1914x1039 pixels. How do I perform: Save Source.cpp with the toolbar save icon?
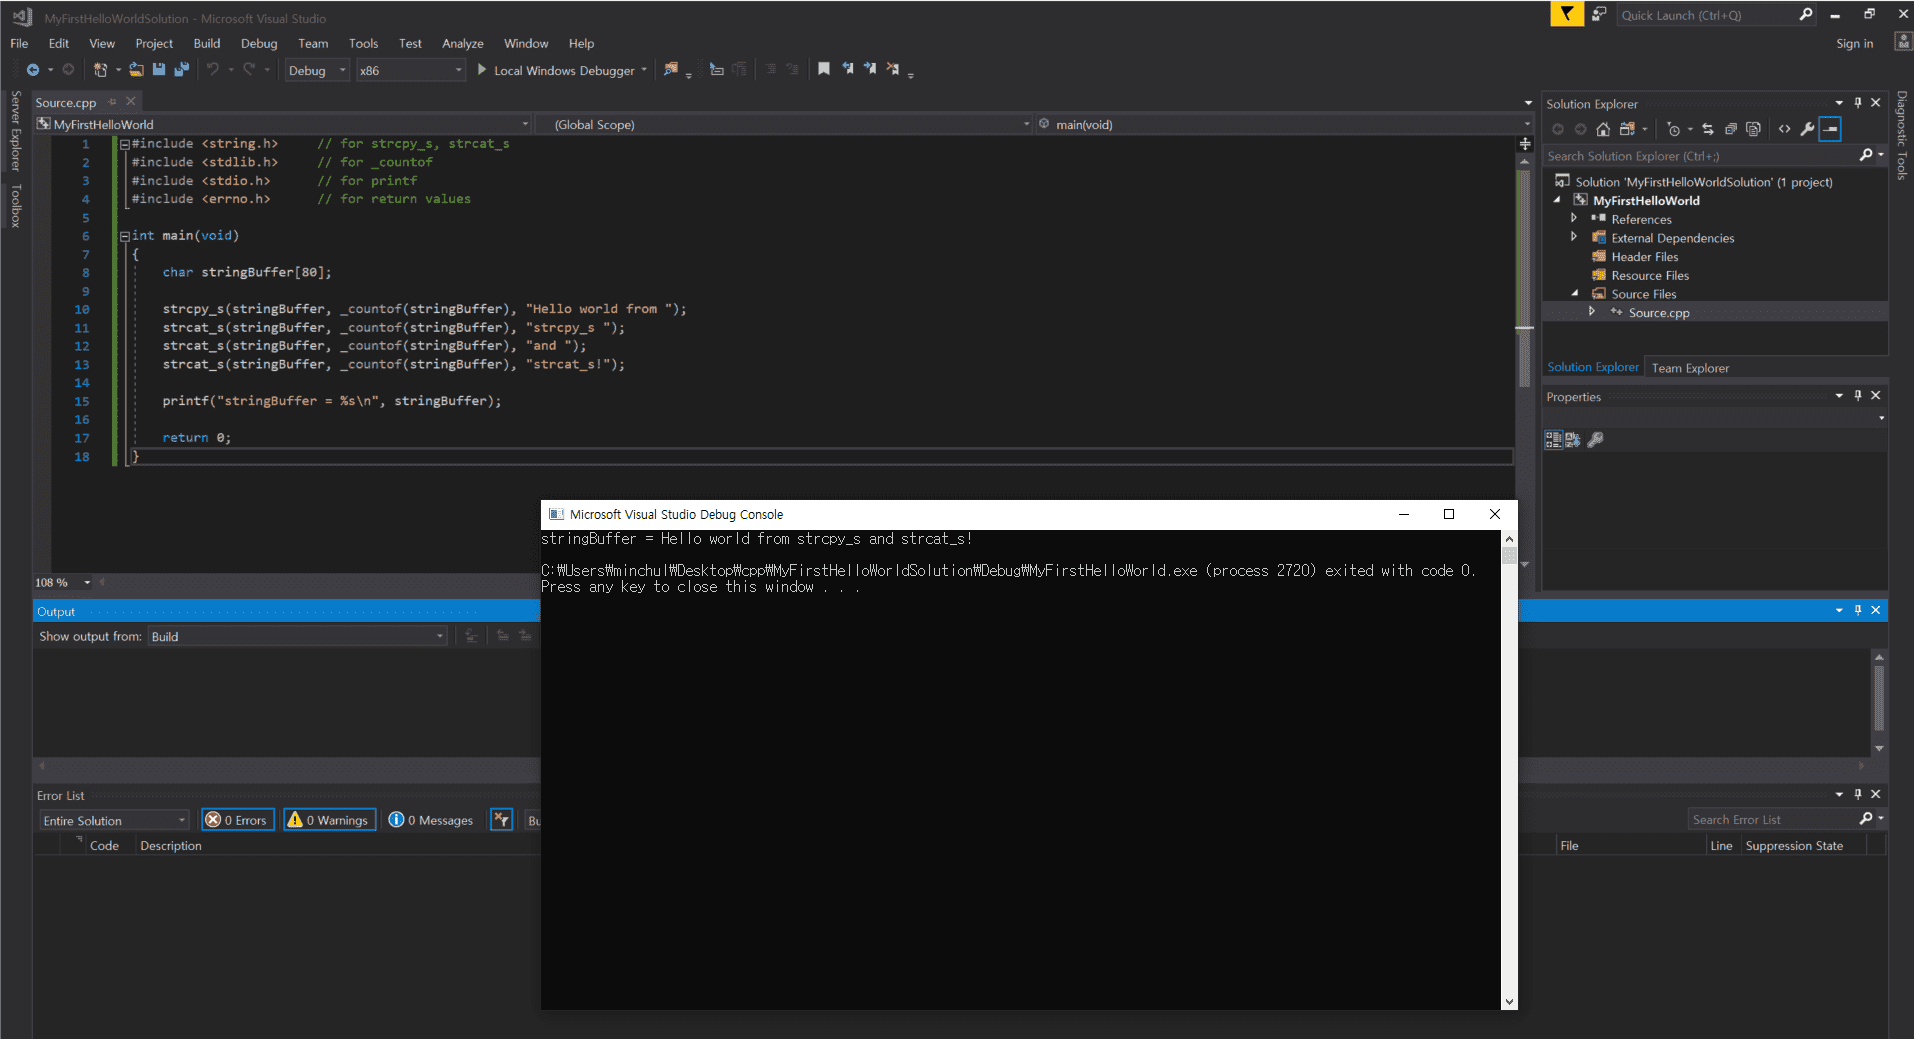point(159,70)
